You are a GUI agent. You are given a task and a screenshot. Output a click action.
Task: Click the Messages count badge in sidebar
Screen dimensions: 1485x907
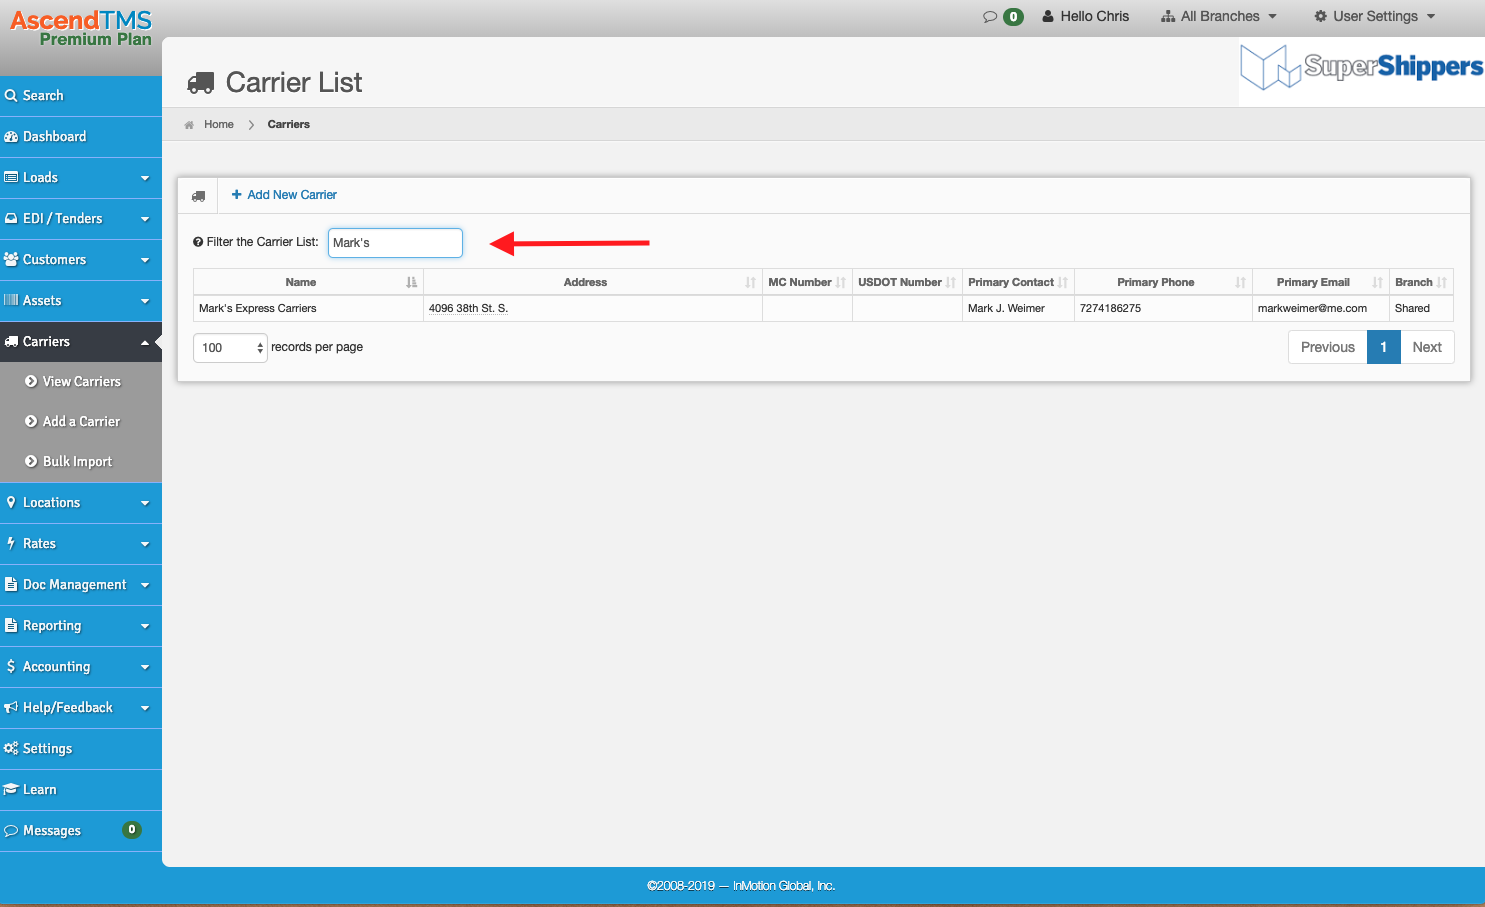131,830
